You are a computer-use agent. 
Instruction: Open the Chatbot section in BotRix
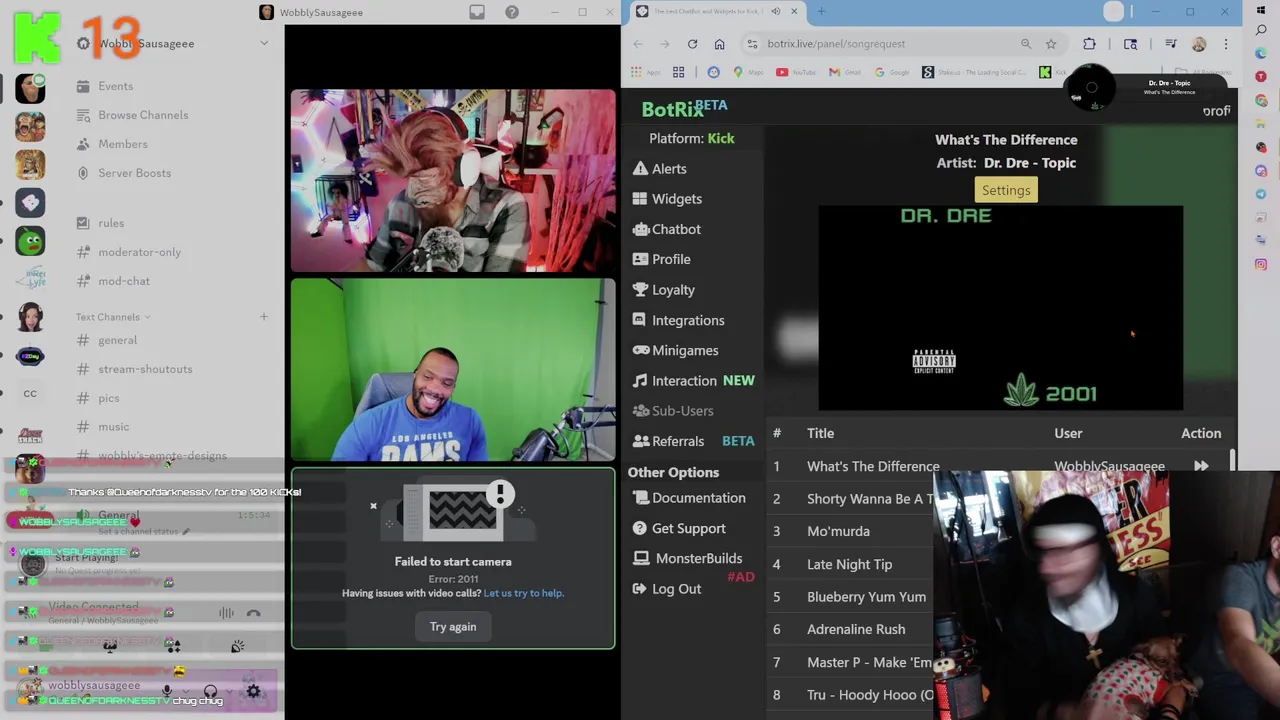pyautogui.click(x=666, y=229)
